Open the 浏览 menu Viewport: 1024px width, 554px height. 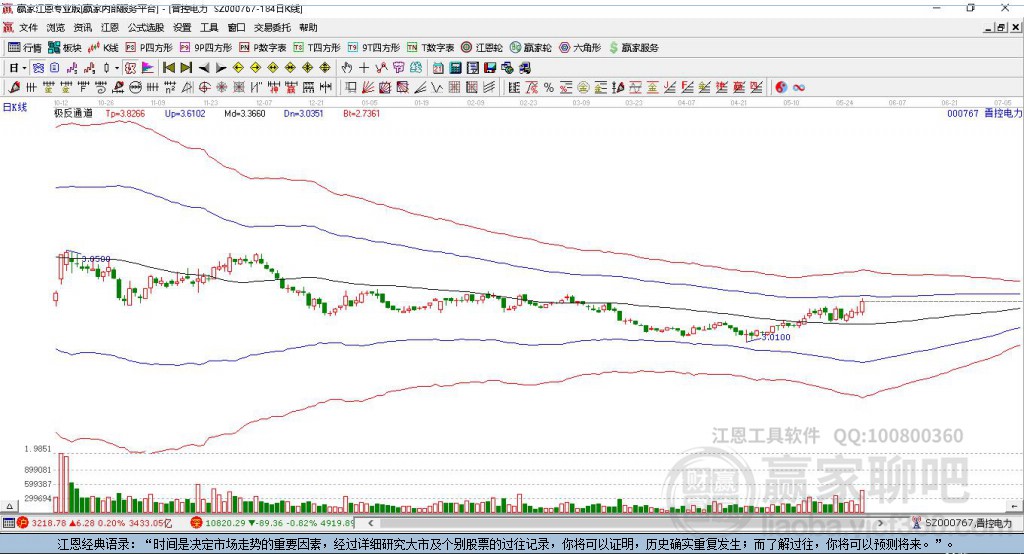pyautogui.click(x=56, y=27)
